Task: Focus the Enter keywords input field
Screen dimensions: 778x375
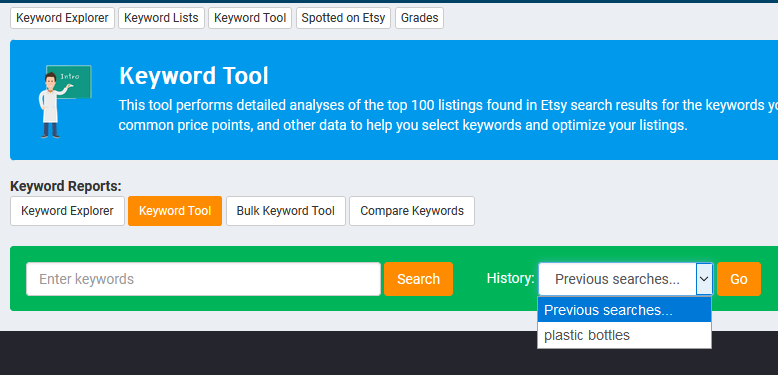Action: [x=203, y=279]
